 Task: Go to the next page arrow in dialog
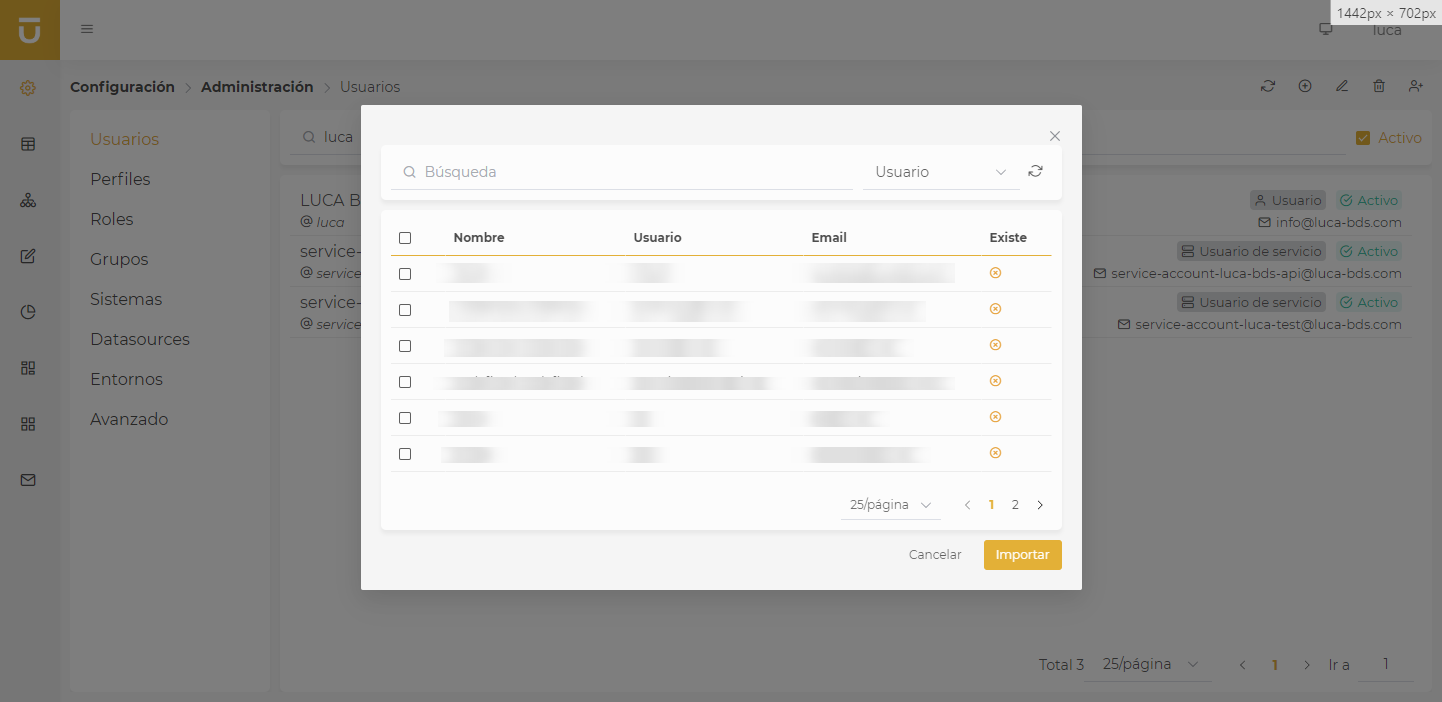point(1040,505)
